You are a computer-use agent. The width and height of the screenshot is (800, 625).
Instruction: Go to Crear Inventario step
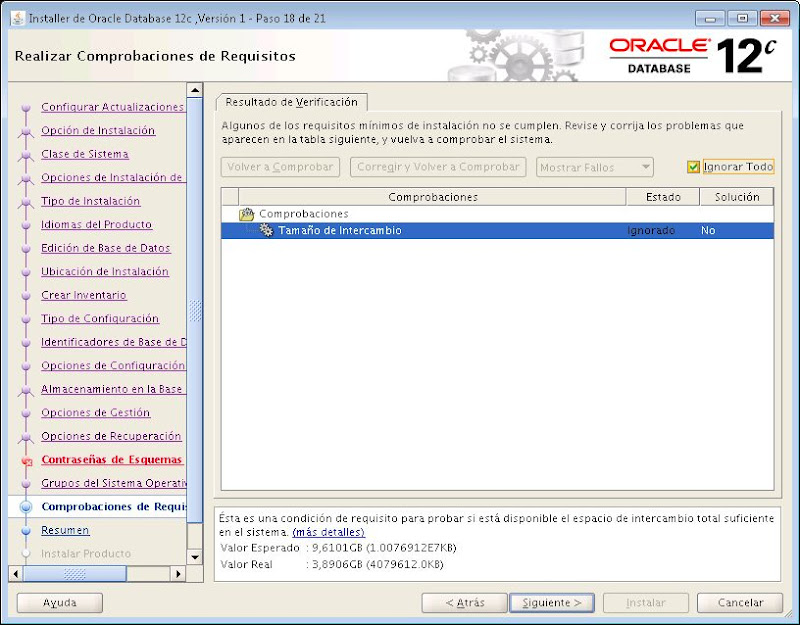point(84,295)
